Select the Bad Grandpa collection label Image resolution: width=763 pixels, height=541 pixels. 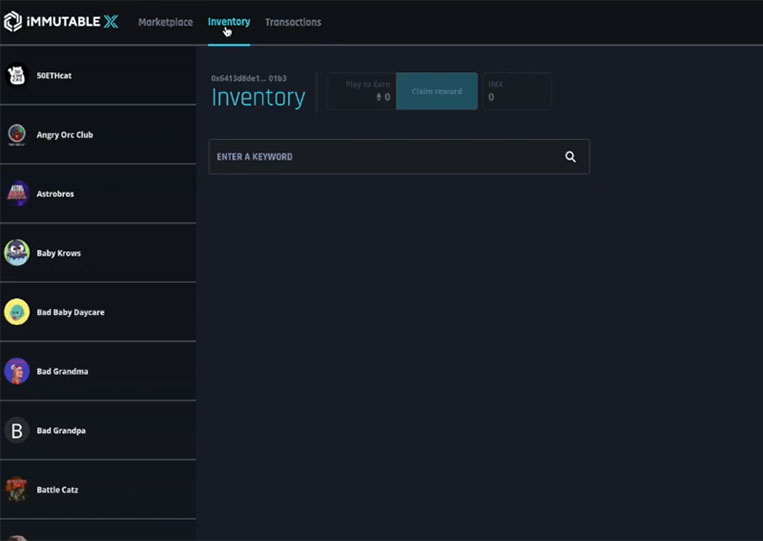pyautogui.click(x=61, y=431)
